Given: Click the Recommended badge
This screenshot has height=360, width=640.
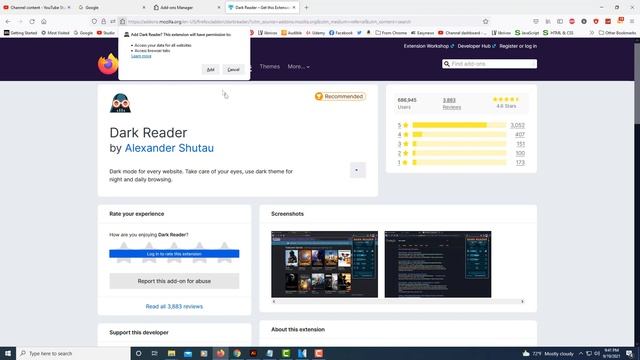Looking at the screenshot, I should click(x=340, y=96).
